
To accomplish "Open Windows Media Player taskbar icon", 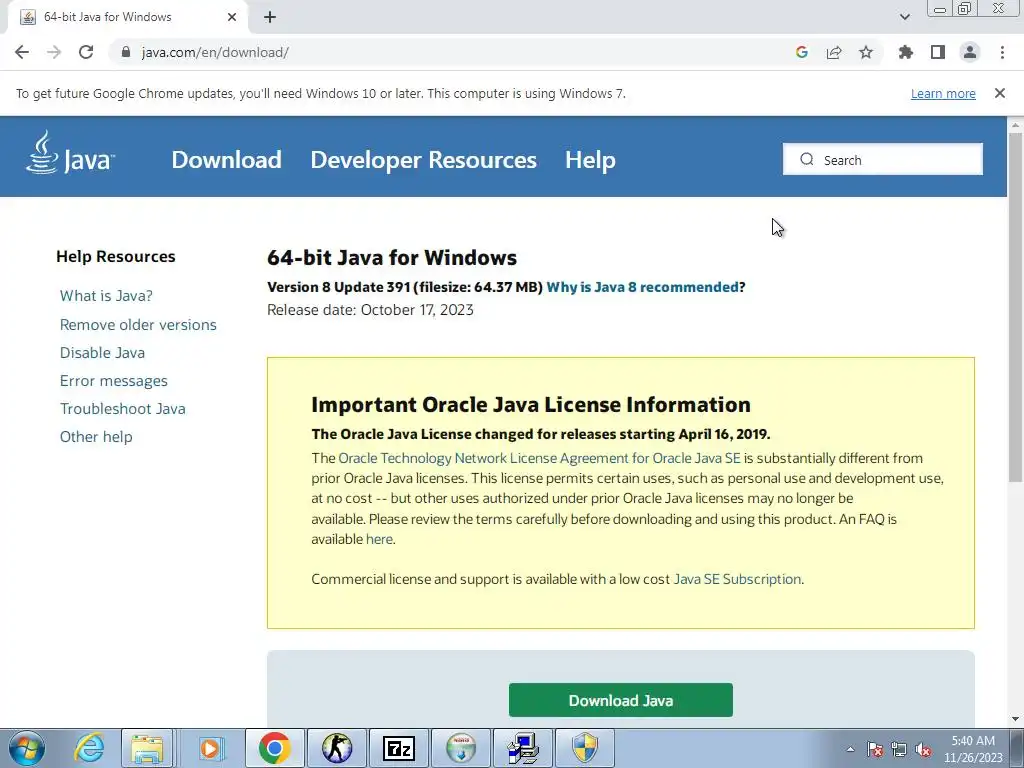I will [210, 748].
